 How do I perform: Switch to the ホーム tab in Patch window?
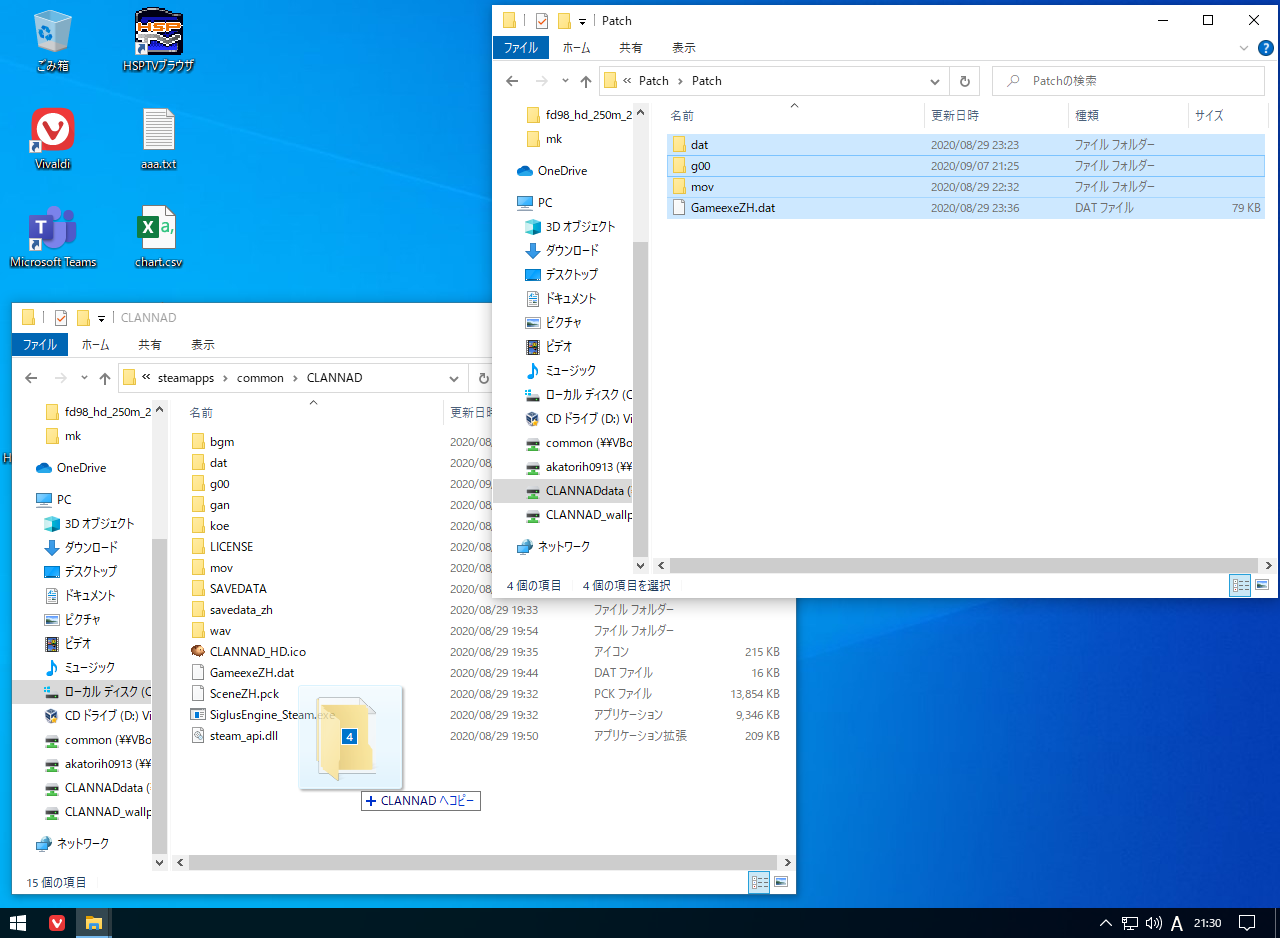[577, 48]
